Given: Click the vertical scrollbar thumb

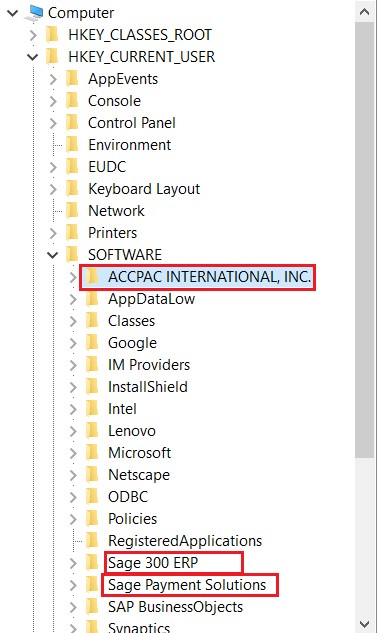Looking at the screenshot, I should 364,240.
